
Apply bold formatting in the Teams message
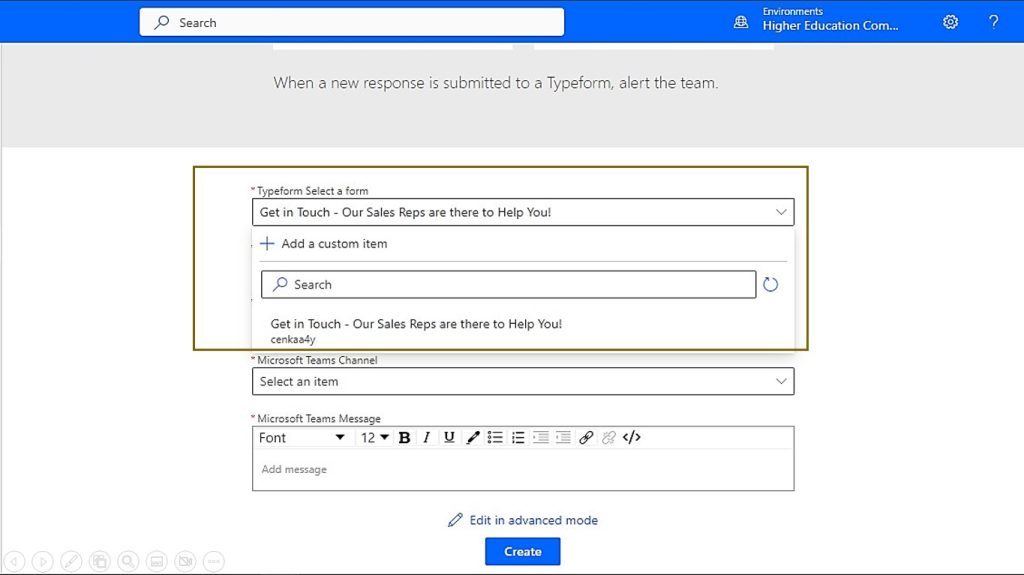click(x=404, y=438)
